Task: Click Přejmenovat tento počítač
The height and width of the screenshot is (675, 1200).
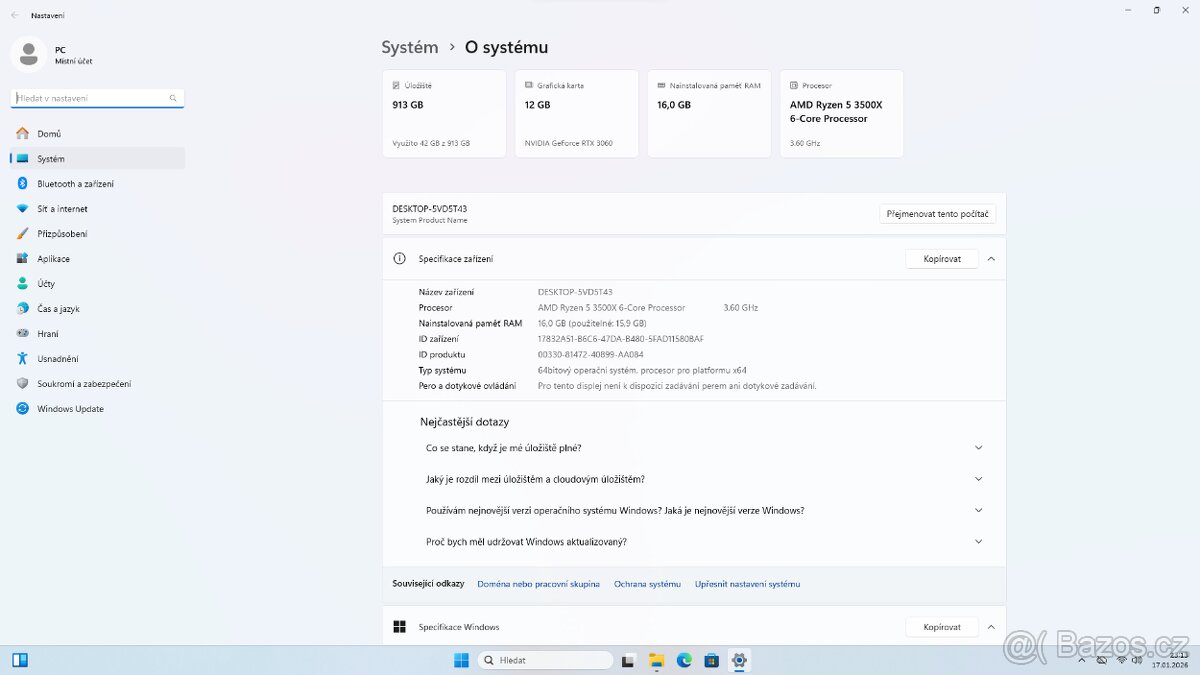Action: pyautogui.click(x=937, y=213)
